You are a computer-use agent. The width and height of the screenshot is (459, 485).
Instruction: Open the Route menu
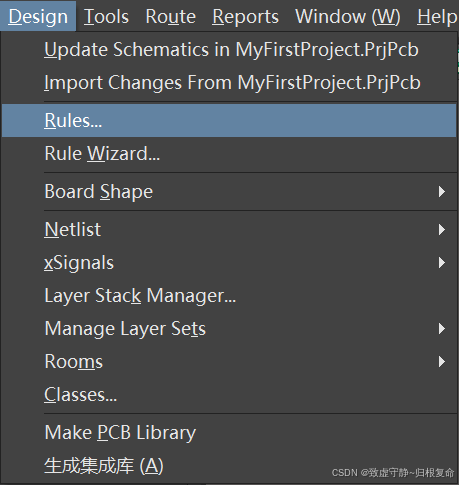tap(170, 16)
